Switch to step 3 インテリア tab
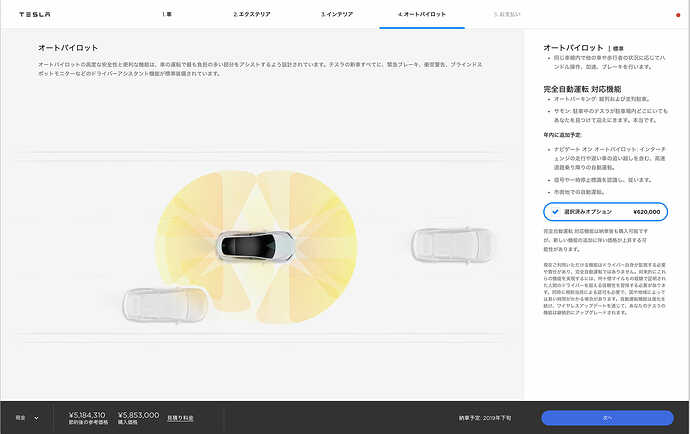690x434 pixels. click(337, 15)
